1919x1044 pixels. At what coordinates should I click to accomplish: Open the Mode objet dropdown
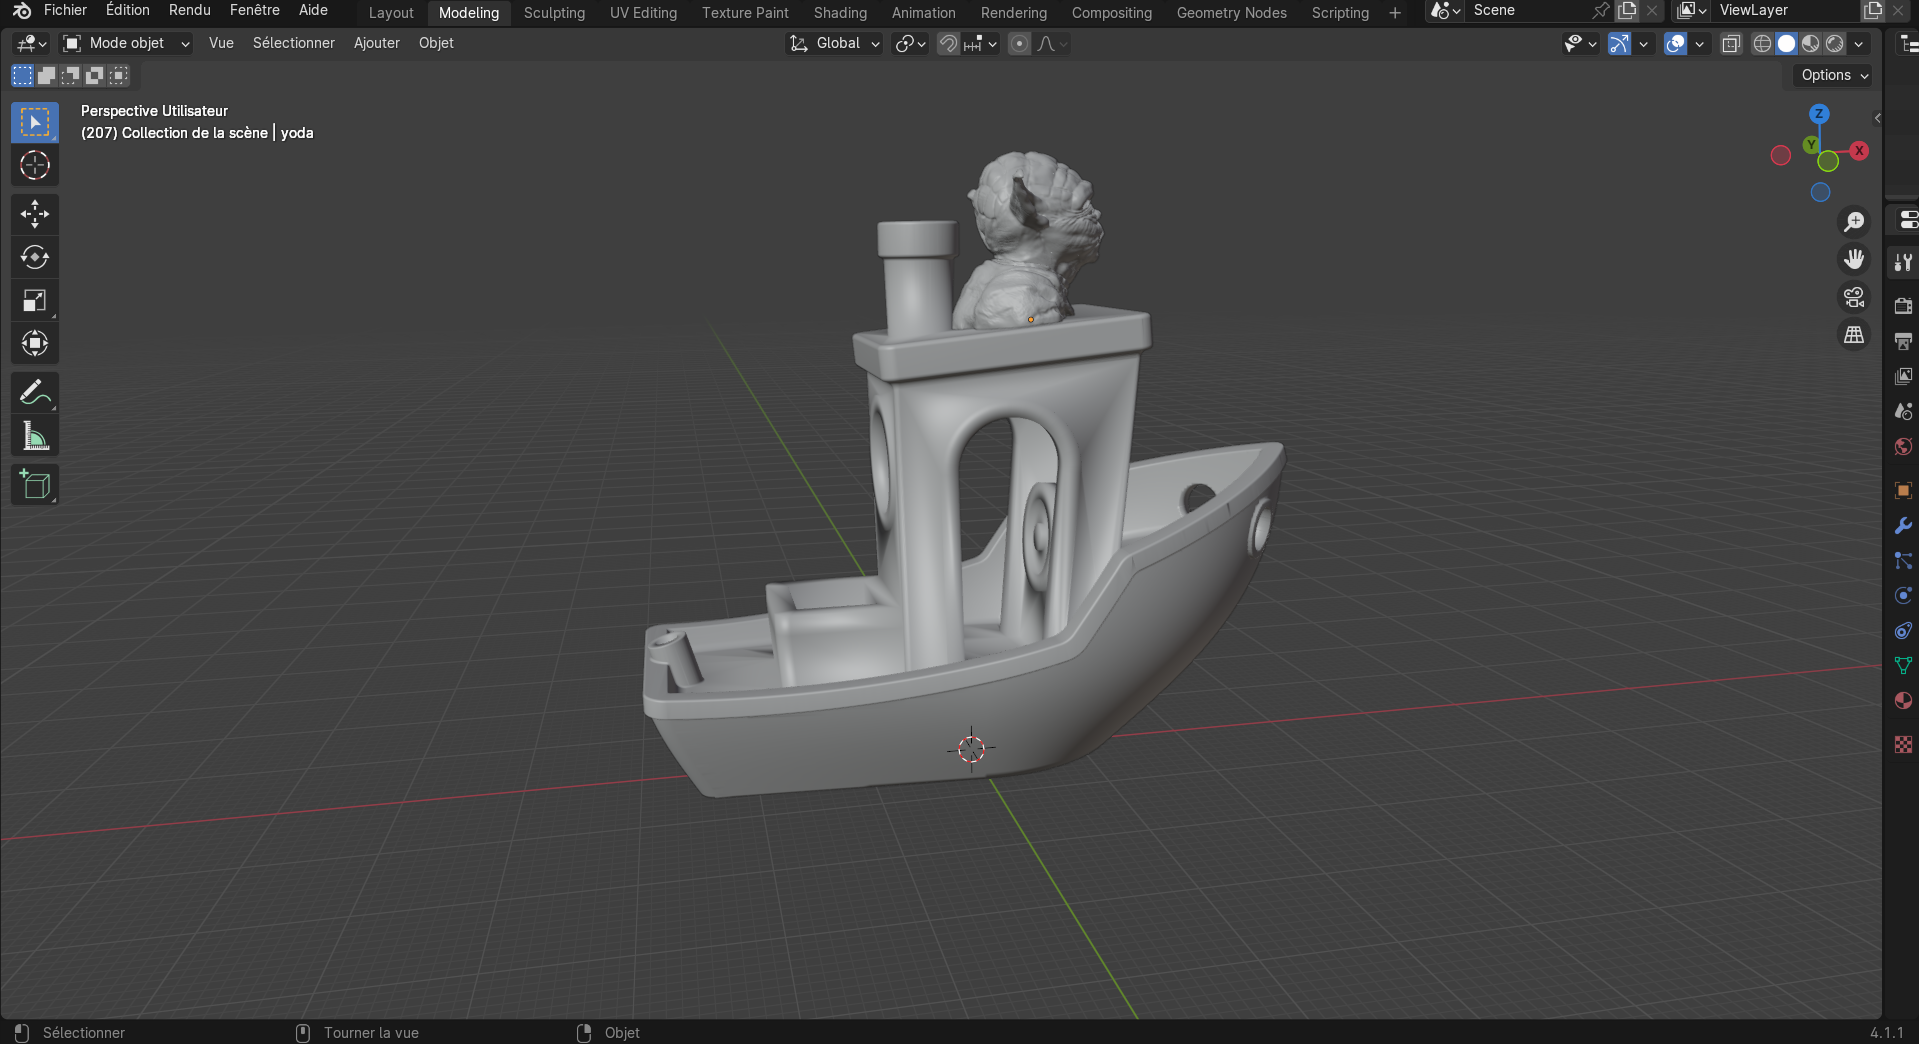pyautogui.click(x=124, y=43)
